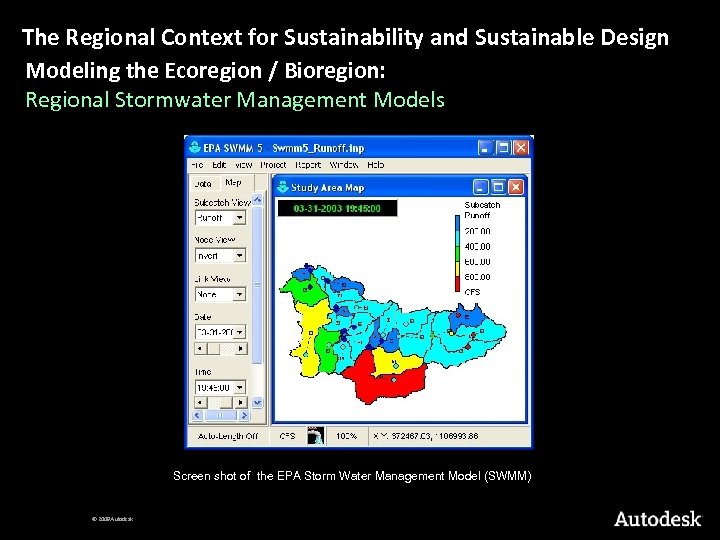720x540 pixels.
Task: Click the EPA SWMM 5 title bar icon
Action: coord(195,147)
